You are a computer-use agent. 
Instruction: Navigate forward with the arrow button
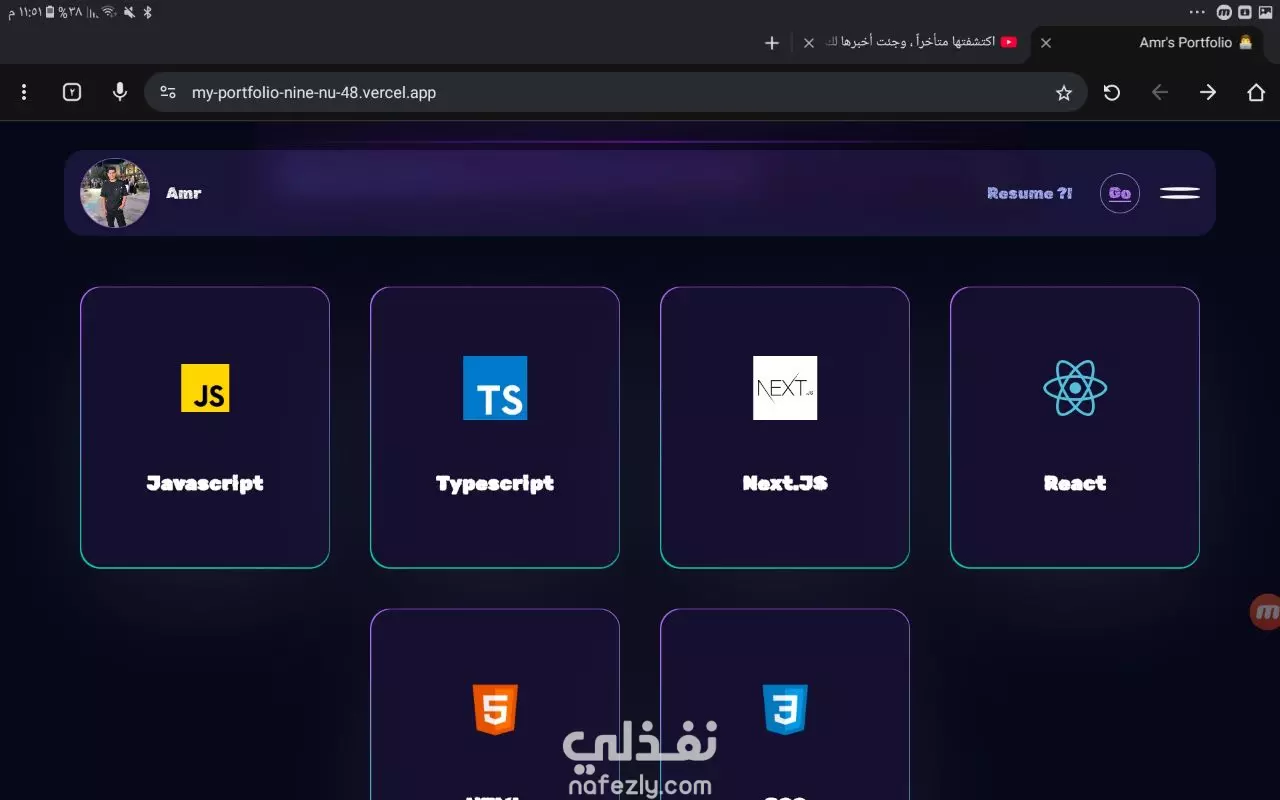pos(1208,93)
